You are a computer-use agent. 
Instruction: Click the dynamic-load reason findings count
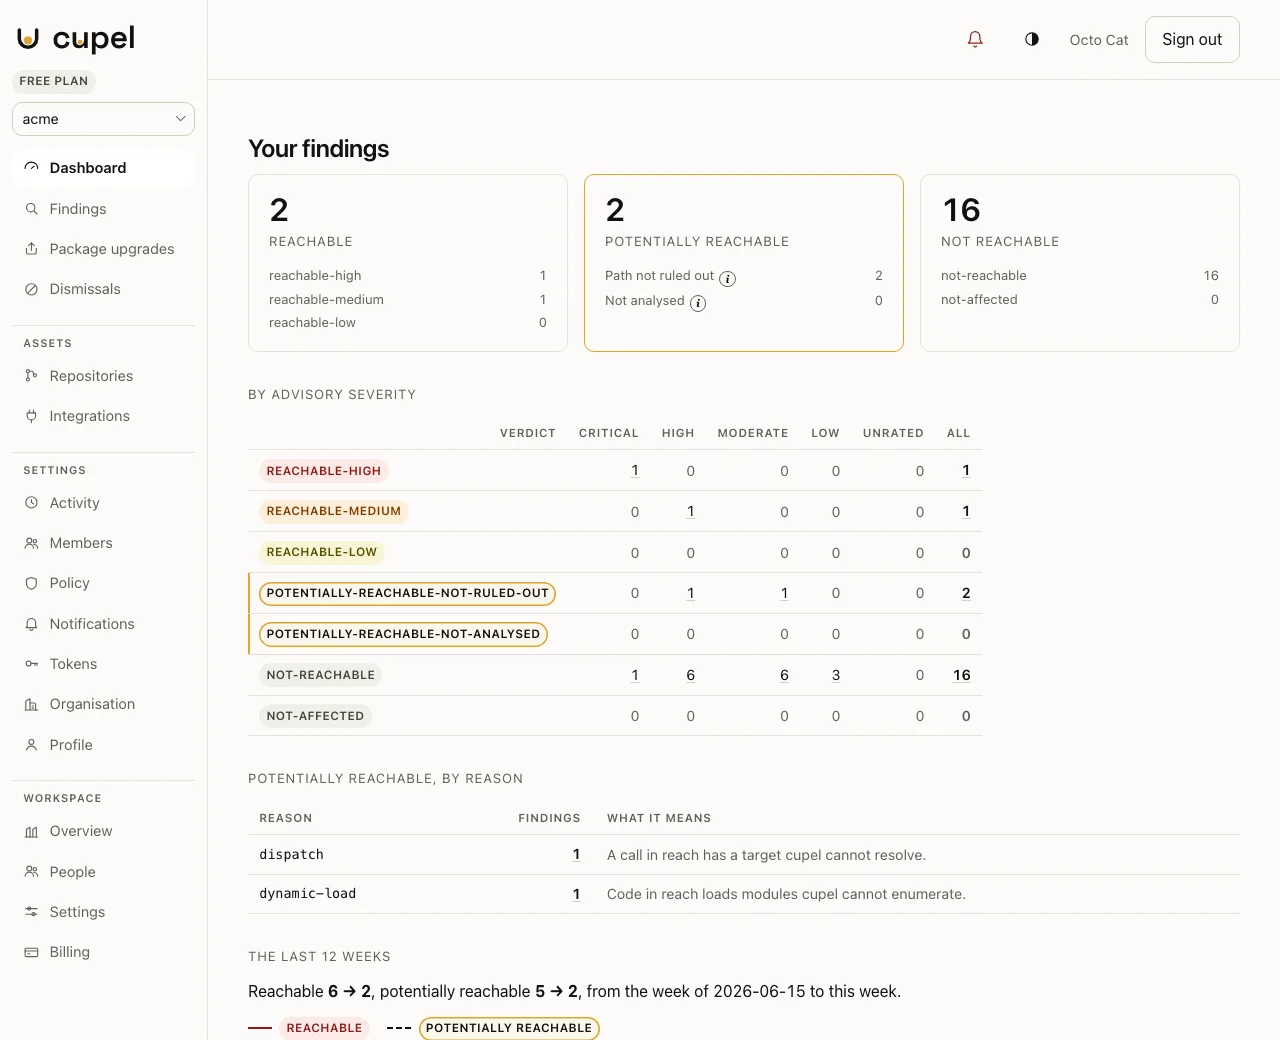[576, 894]
